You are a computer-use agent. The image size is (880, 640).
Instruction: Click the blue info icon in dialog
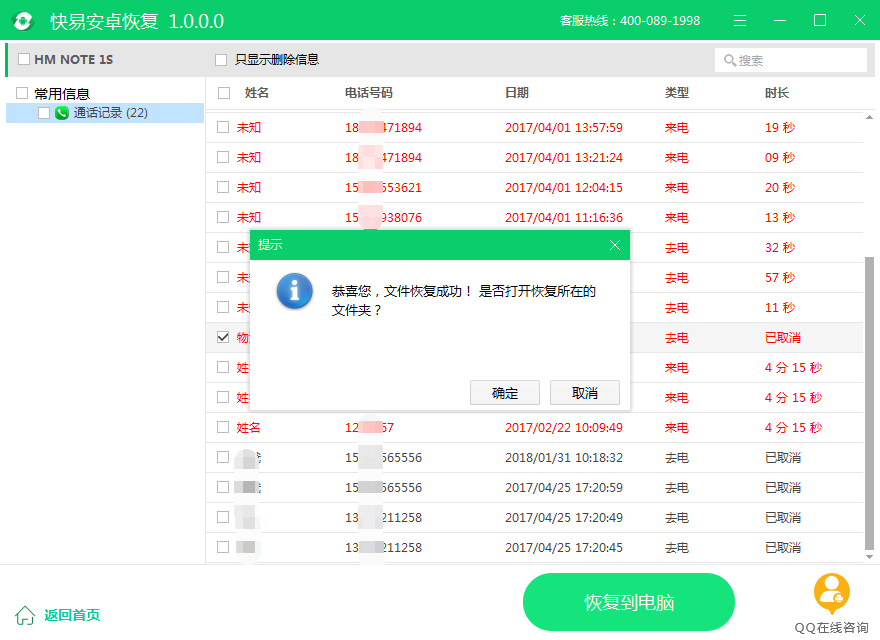[294, 291]
